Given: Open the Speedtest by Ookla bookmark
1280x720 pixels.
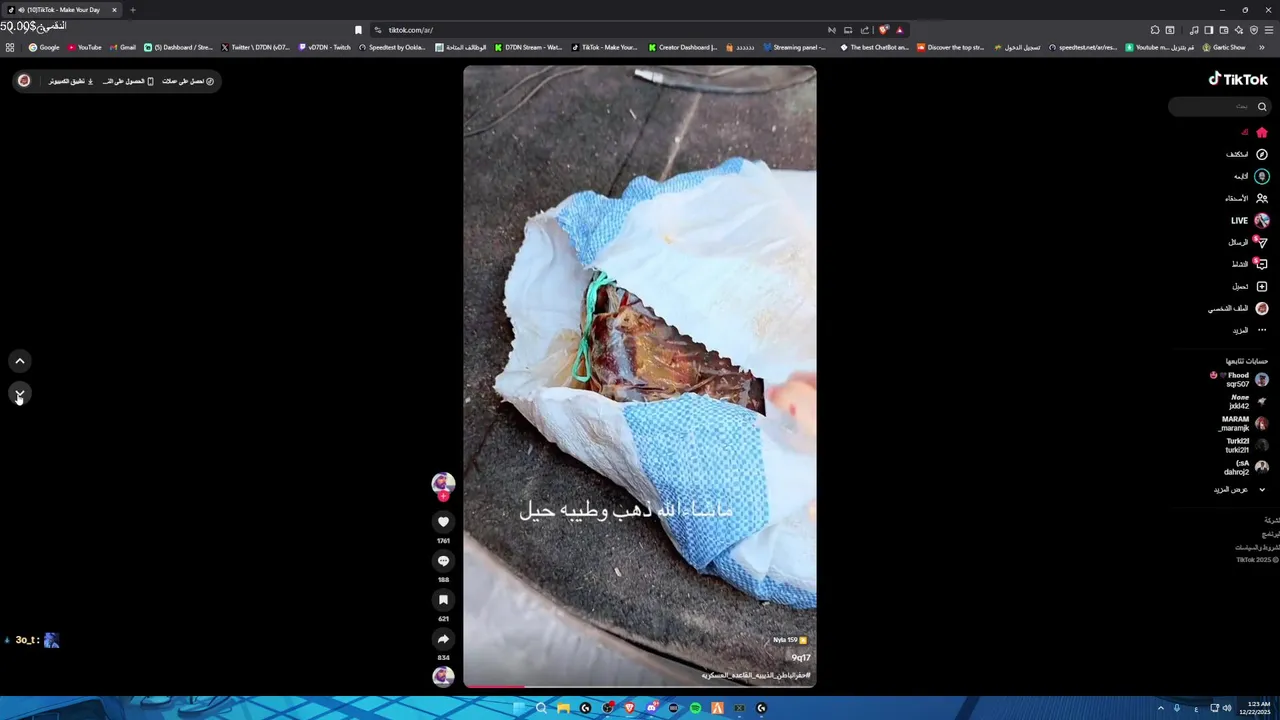Looking at the screenshot, I should tap(393, 47).
